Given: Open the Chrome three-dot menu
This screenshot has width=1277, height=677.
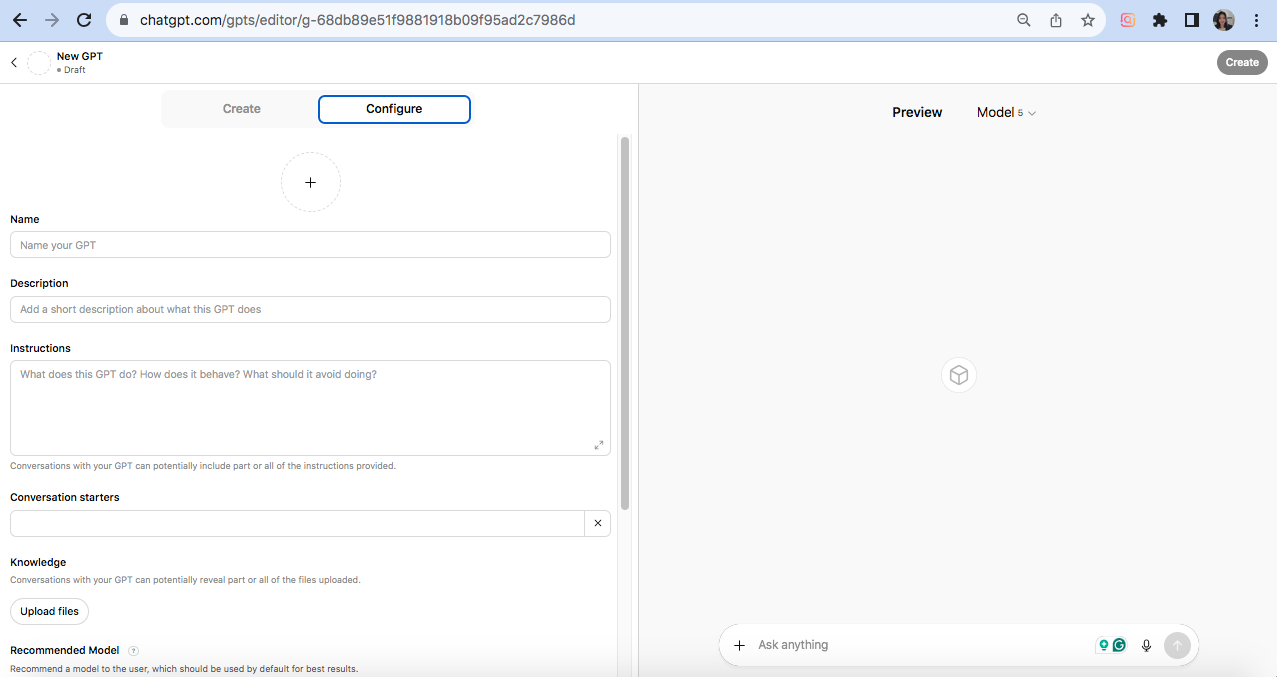Looking at the screenshot, I should [1256, 20].
